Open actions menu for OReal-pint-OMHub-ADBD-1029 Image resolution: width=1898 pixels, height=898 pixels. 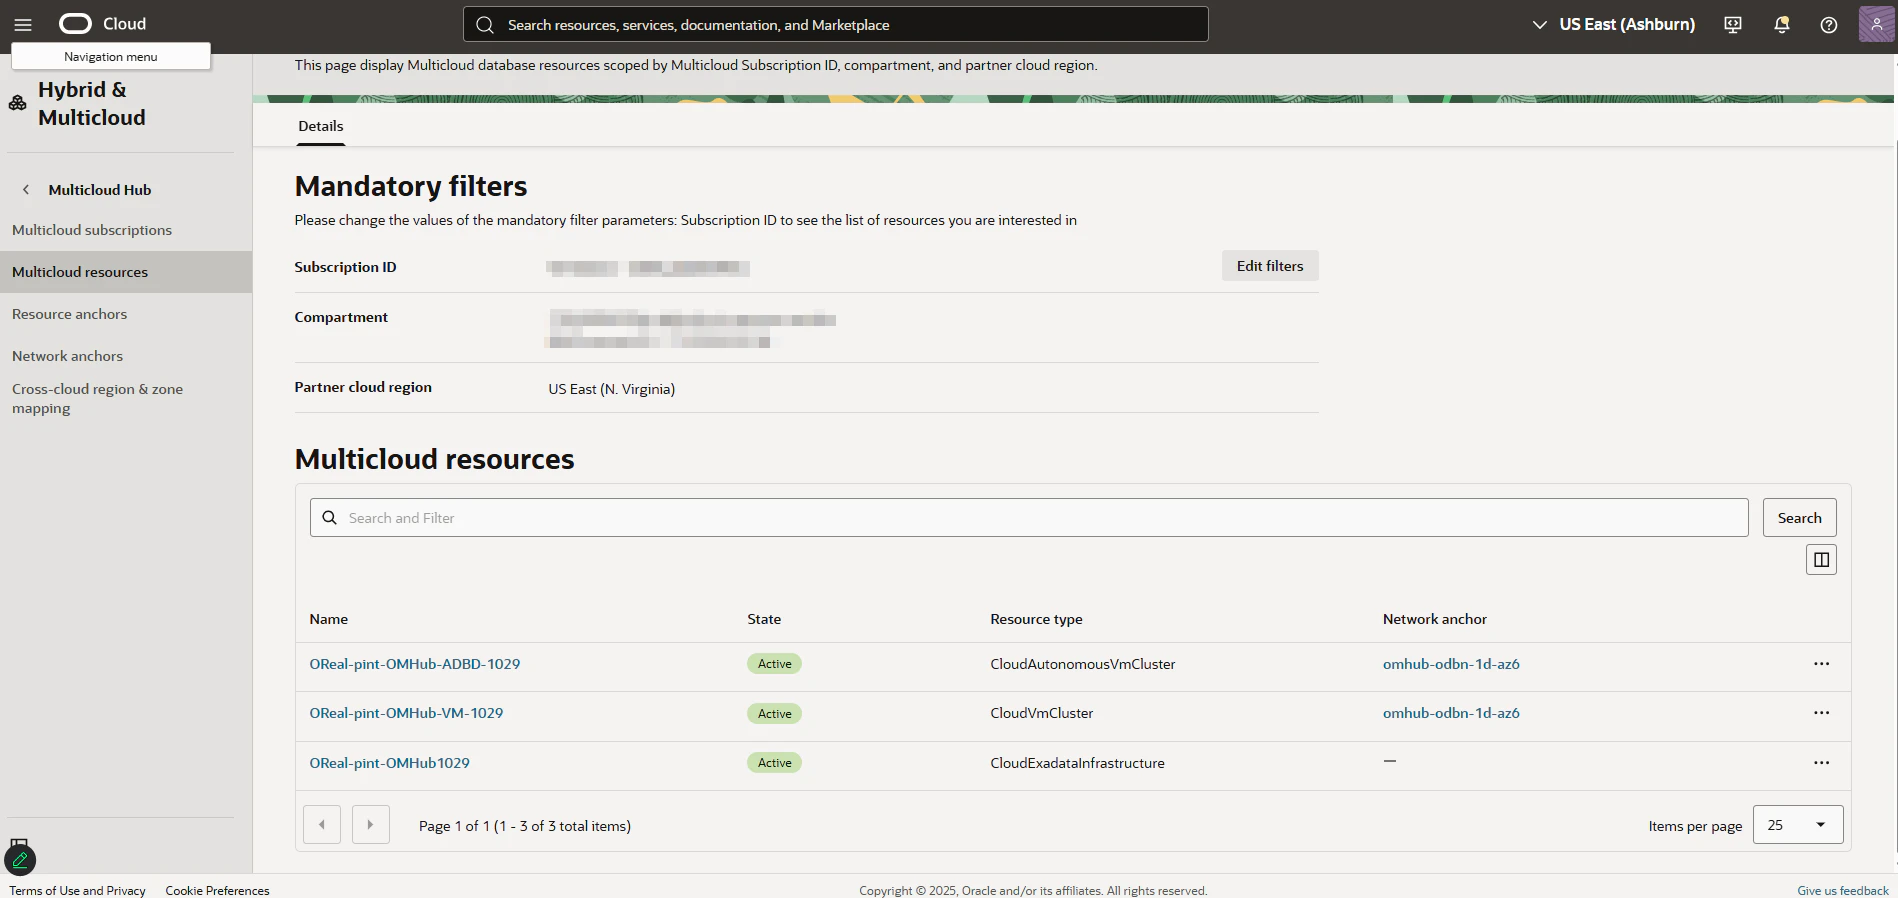pyautogui.click(x=1821, y=664)
